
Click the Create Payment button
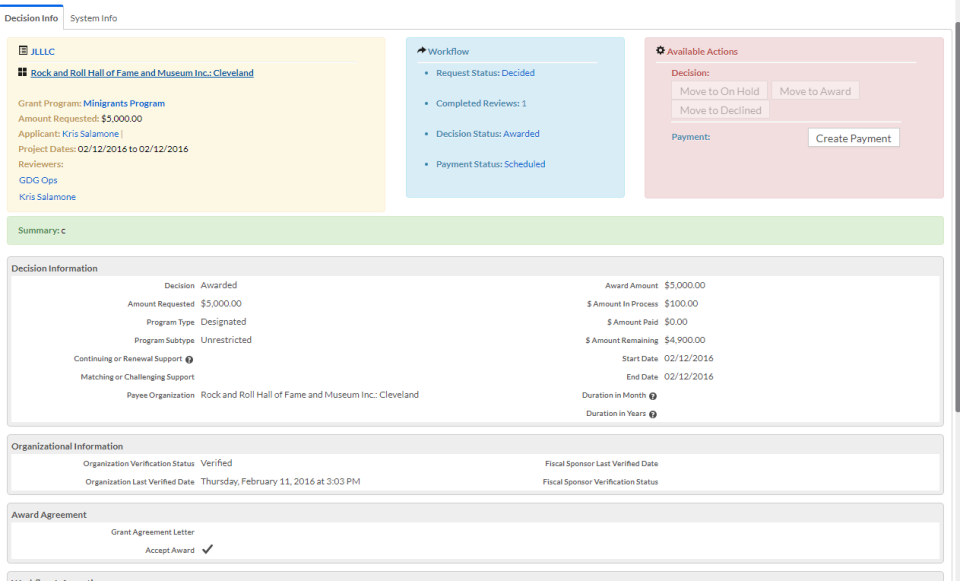(853, 137)
